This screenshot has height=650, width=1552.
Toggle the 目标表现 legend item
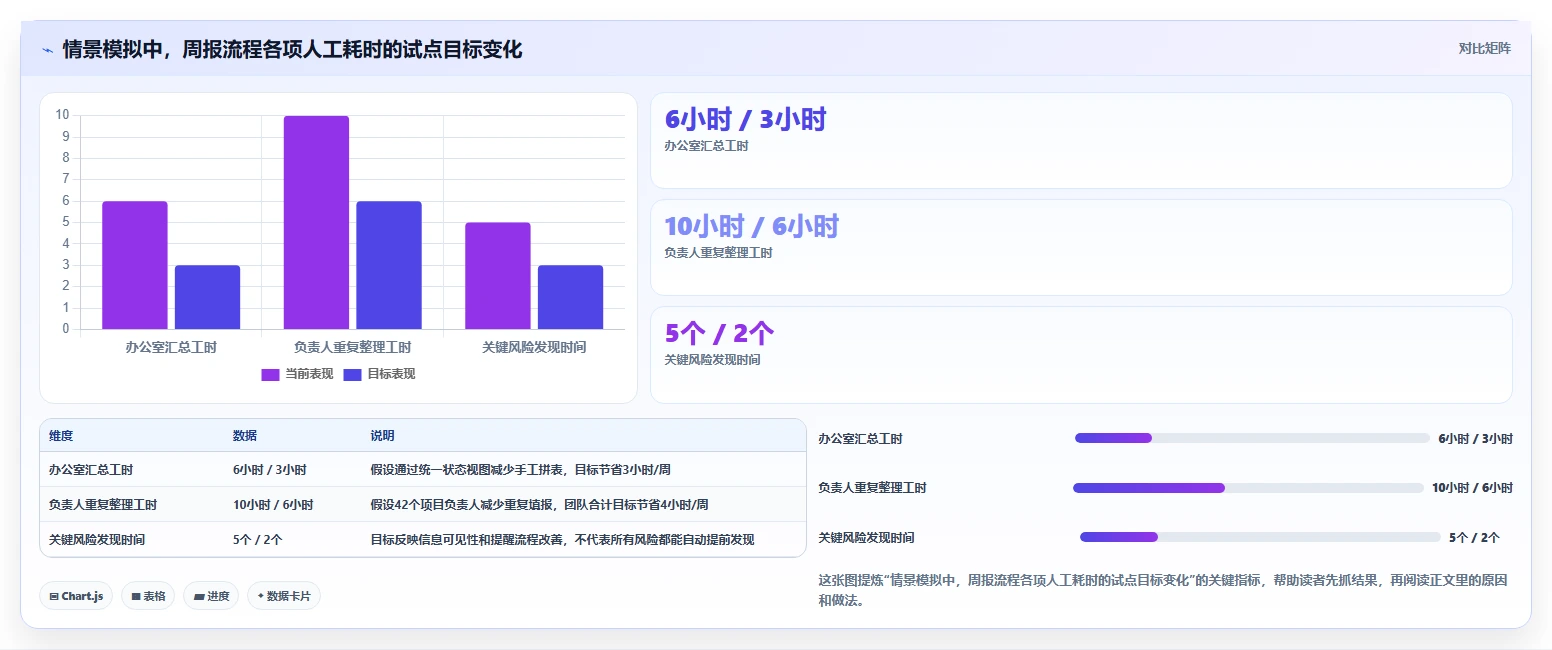click(x=379, y=374)
